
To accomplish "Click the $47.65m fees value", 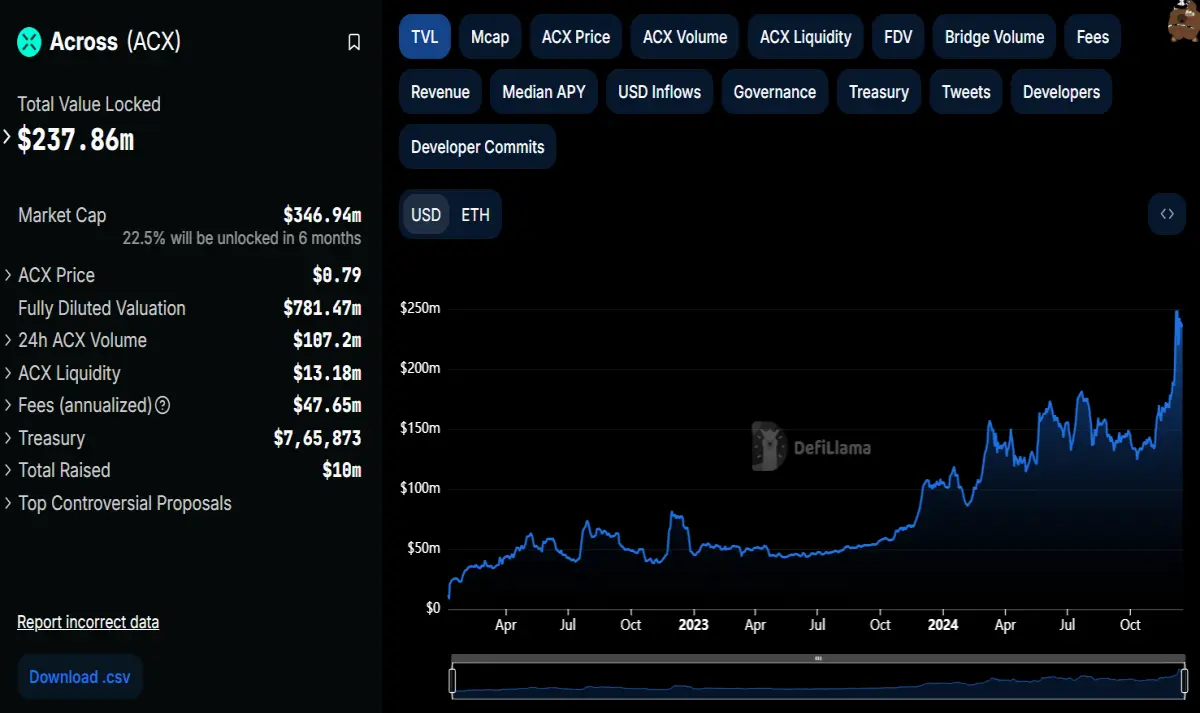I will (x=327, y=405).
